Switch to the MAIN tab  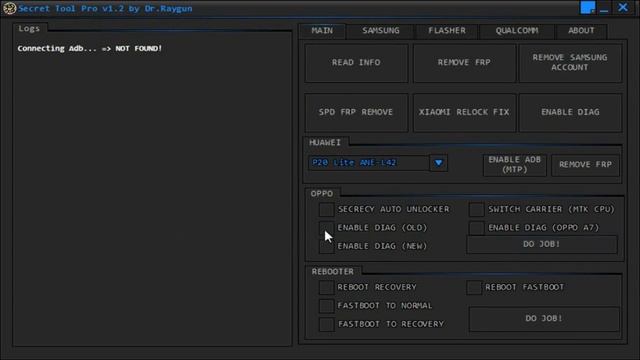tap(322, 31)
